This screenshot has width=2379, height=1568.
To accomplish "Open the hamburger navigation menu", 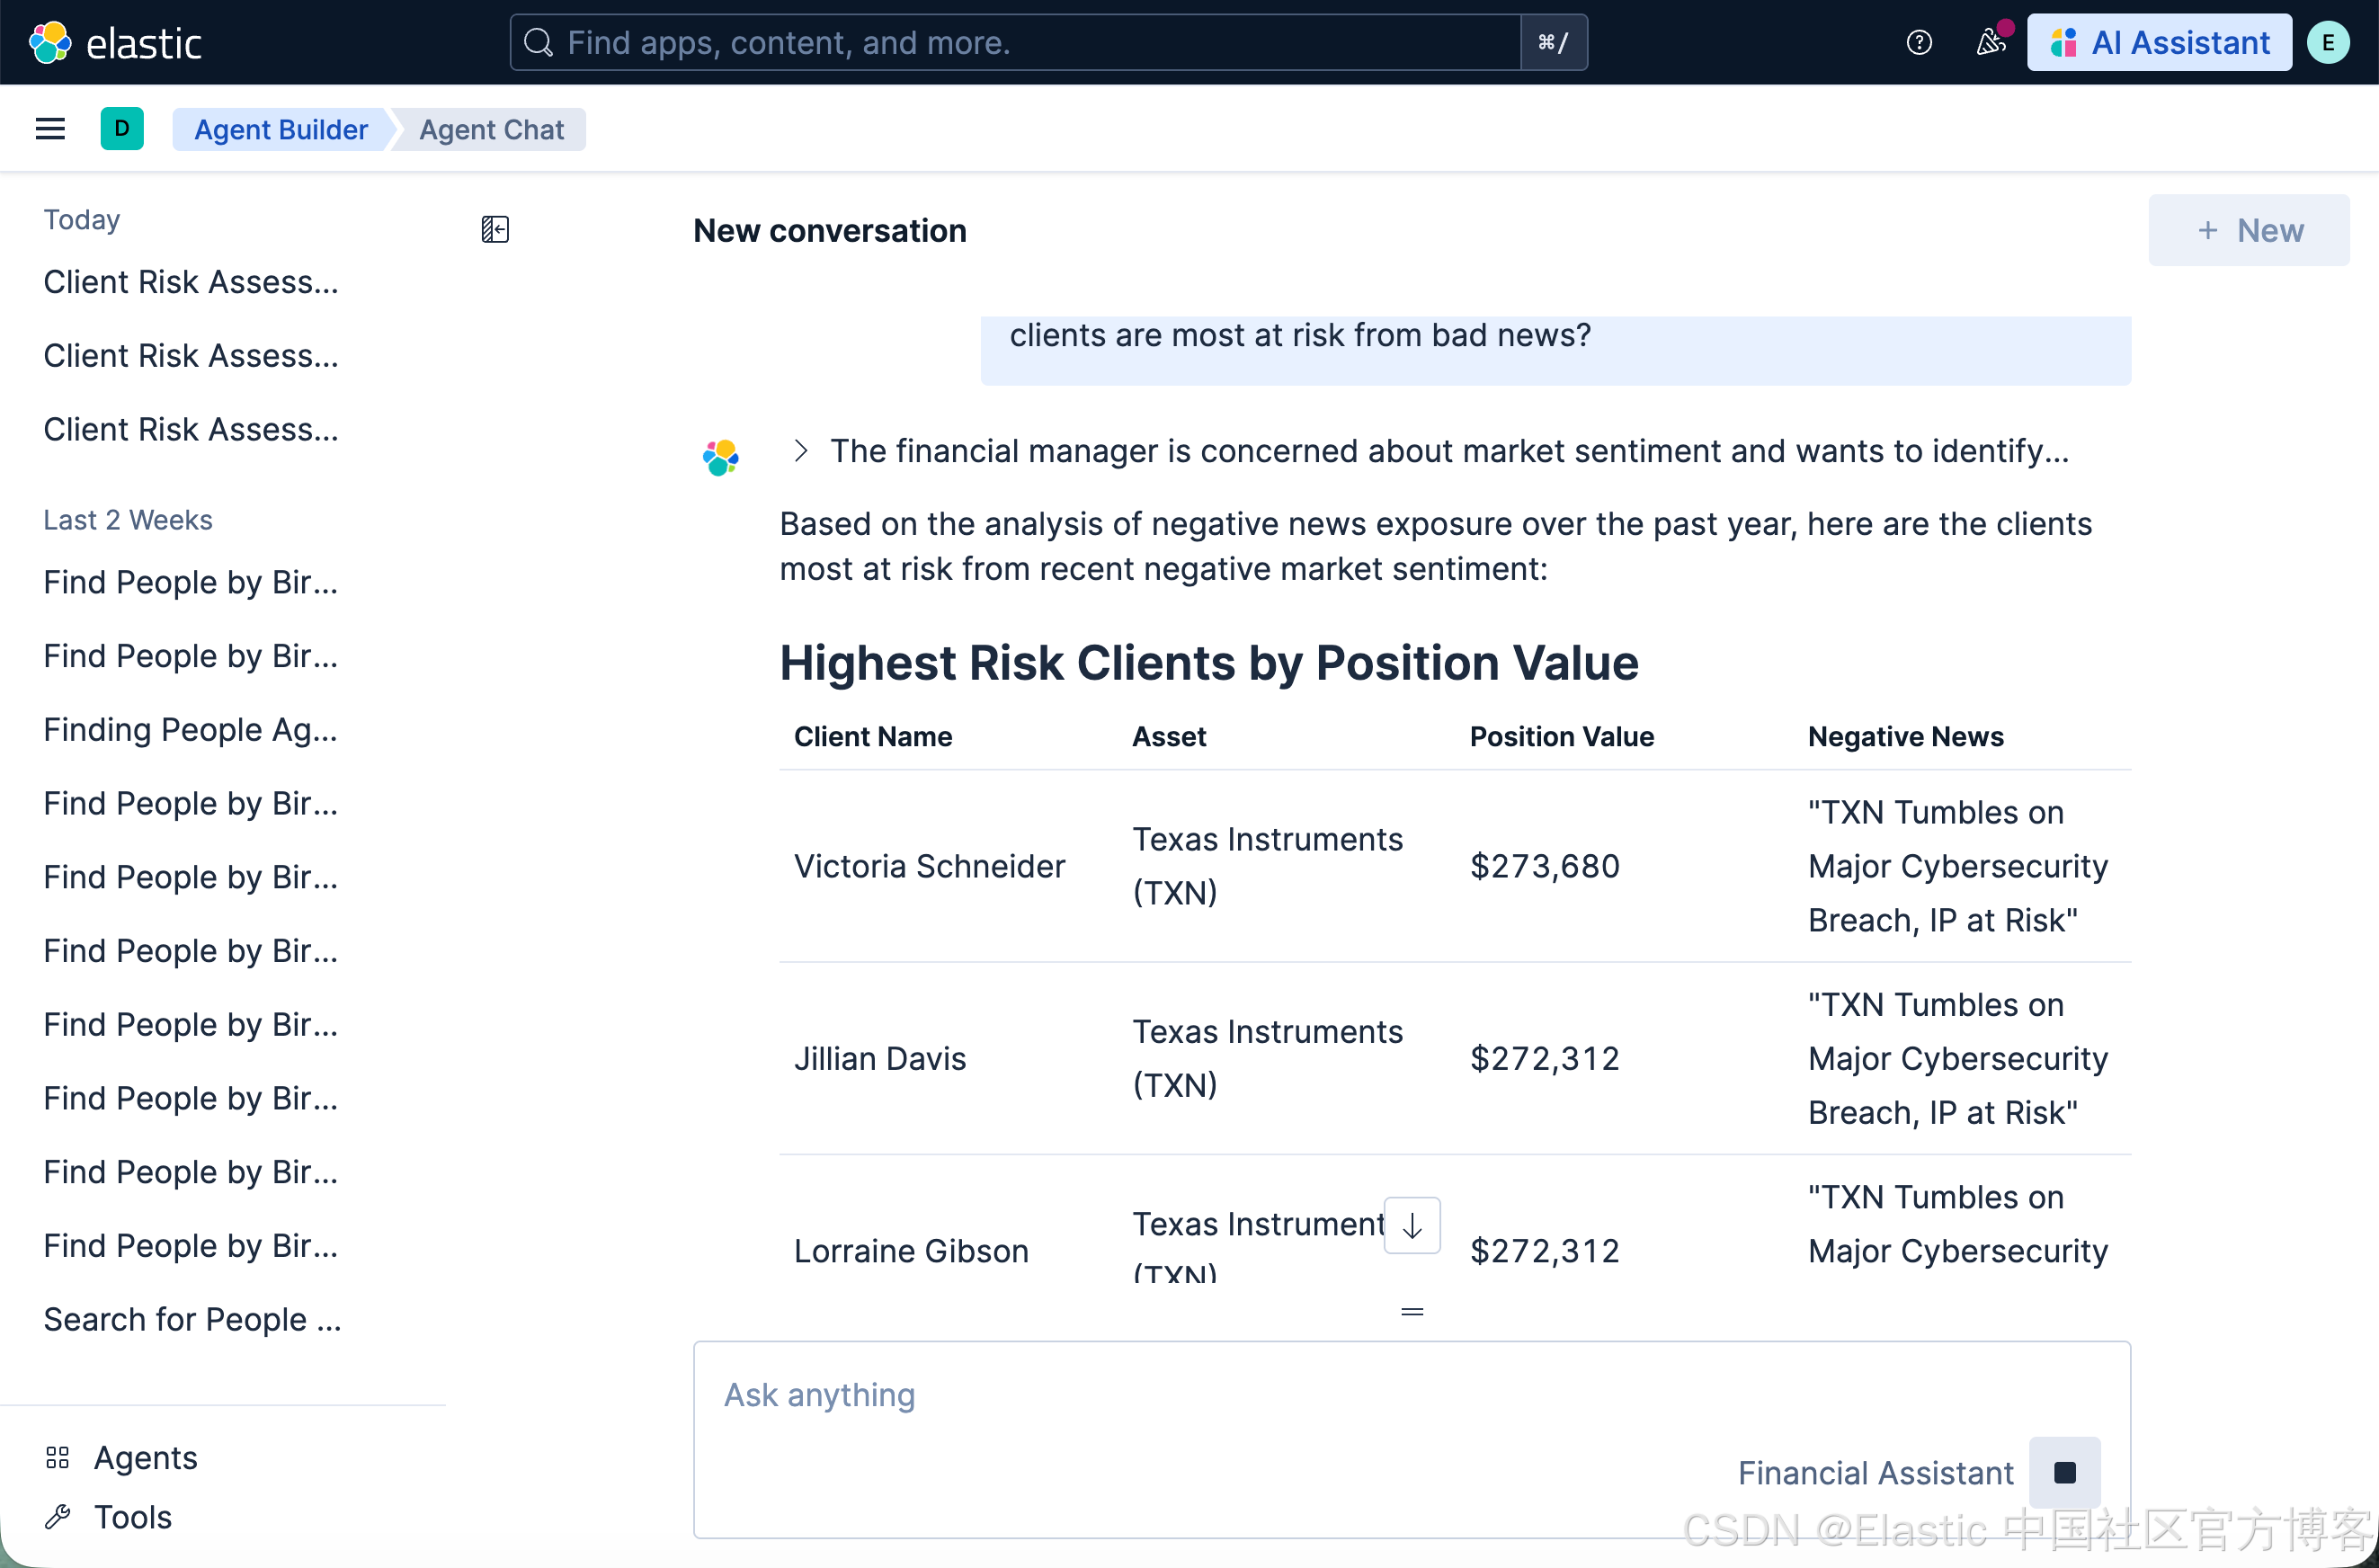I will 50,129.
